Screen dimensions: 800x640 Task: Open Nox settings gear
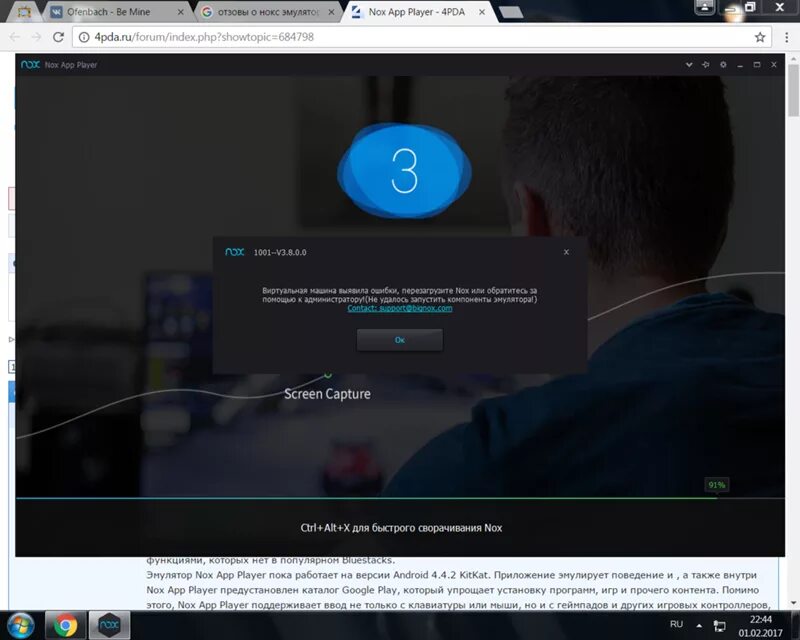tap(723, 65)
